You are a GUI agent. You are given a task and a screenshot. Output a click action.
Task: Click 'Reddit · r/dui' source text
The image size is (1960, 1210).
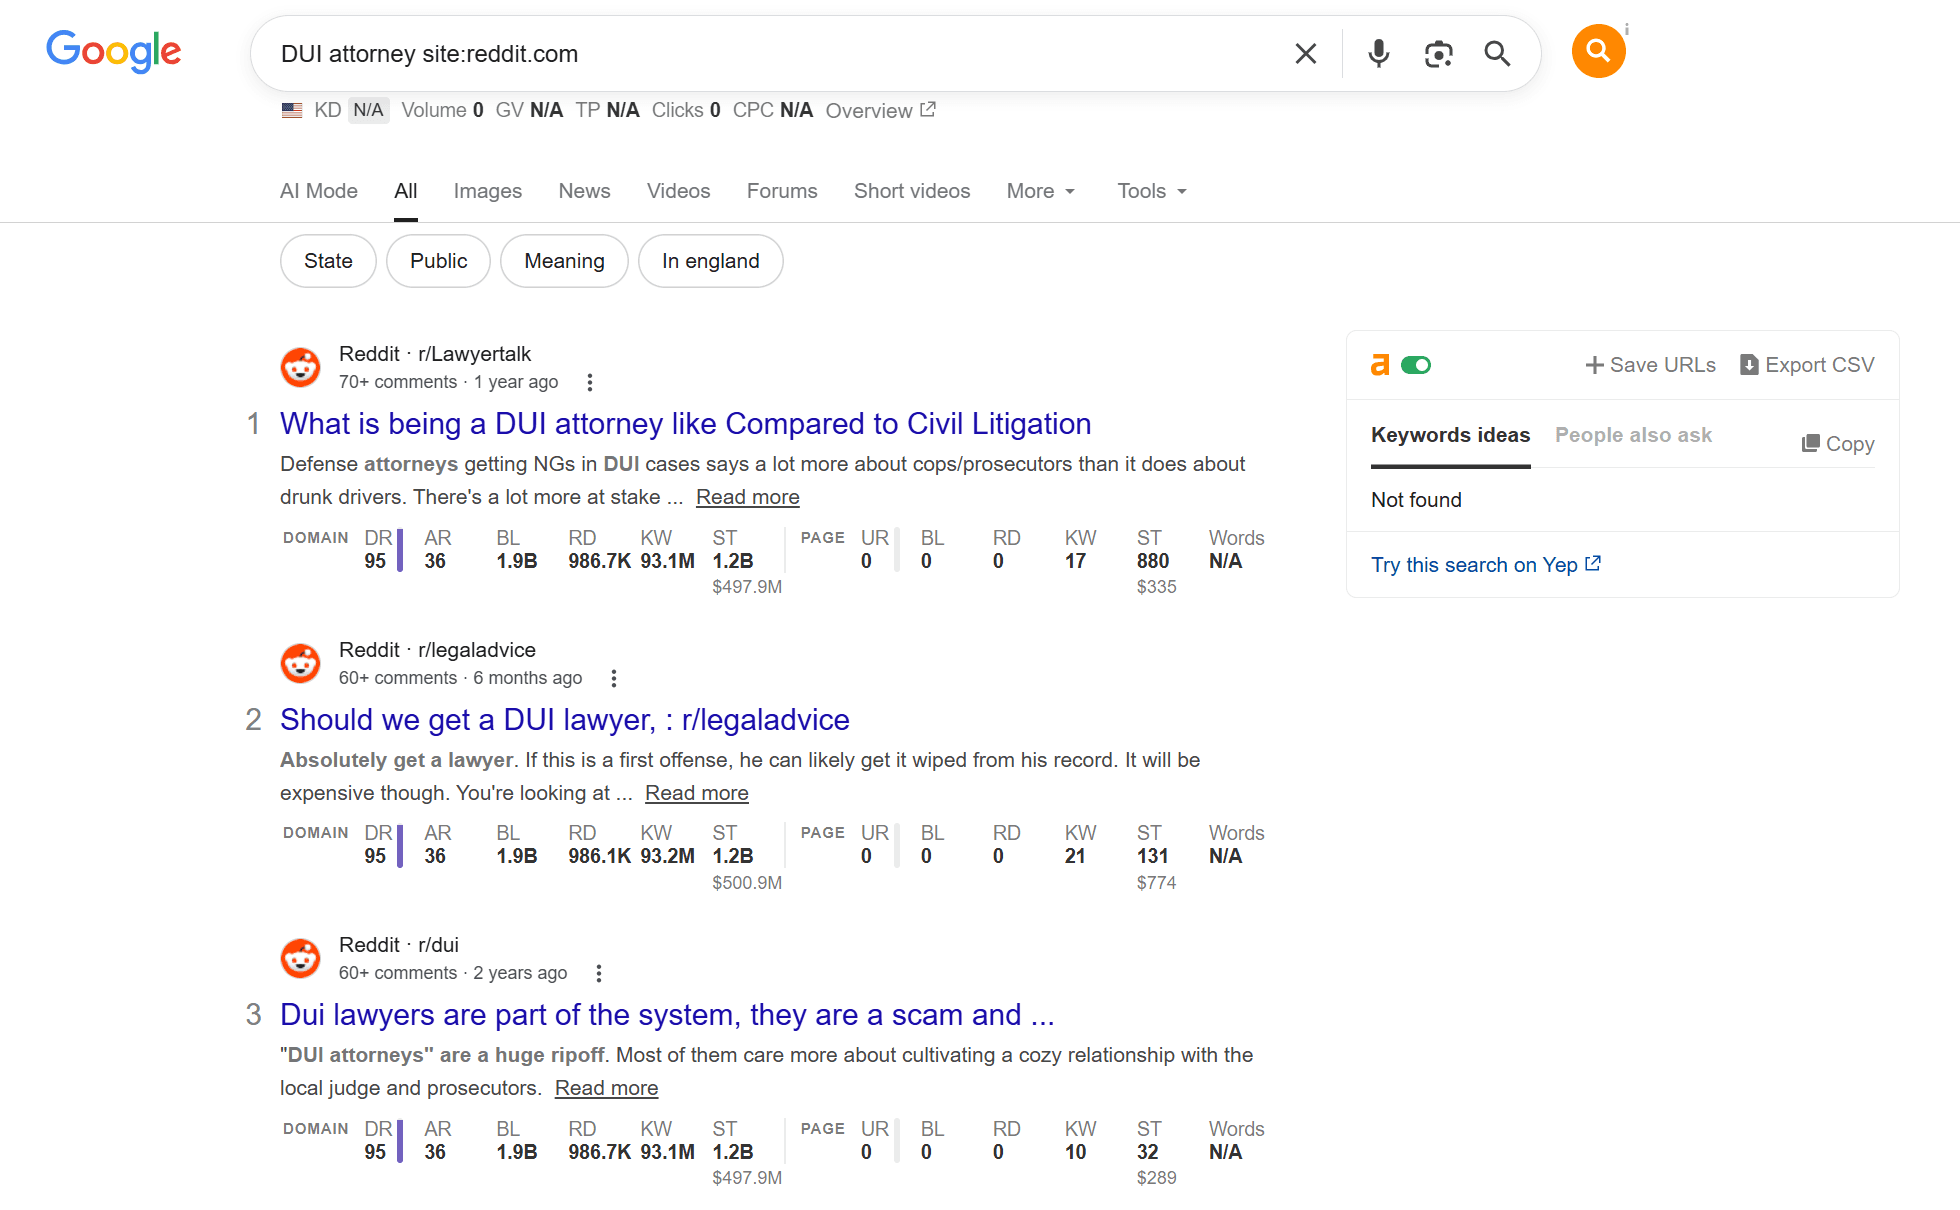click(x=399, y=945)
